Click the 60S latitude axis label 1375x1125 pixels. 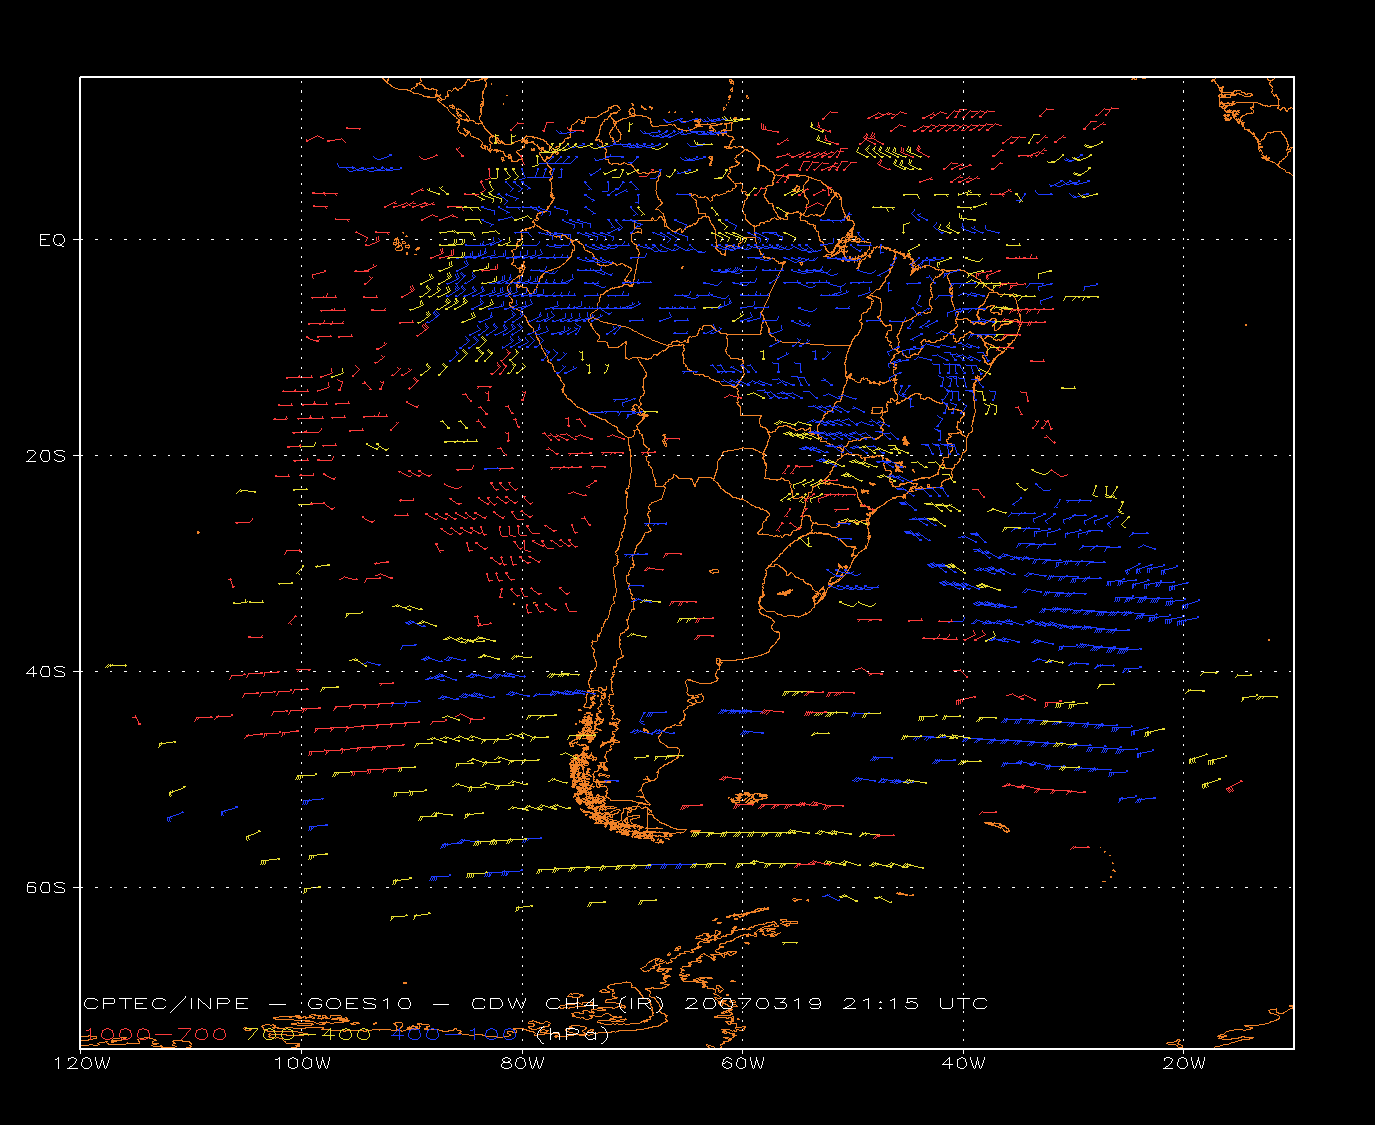[45, 888]
